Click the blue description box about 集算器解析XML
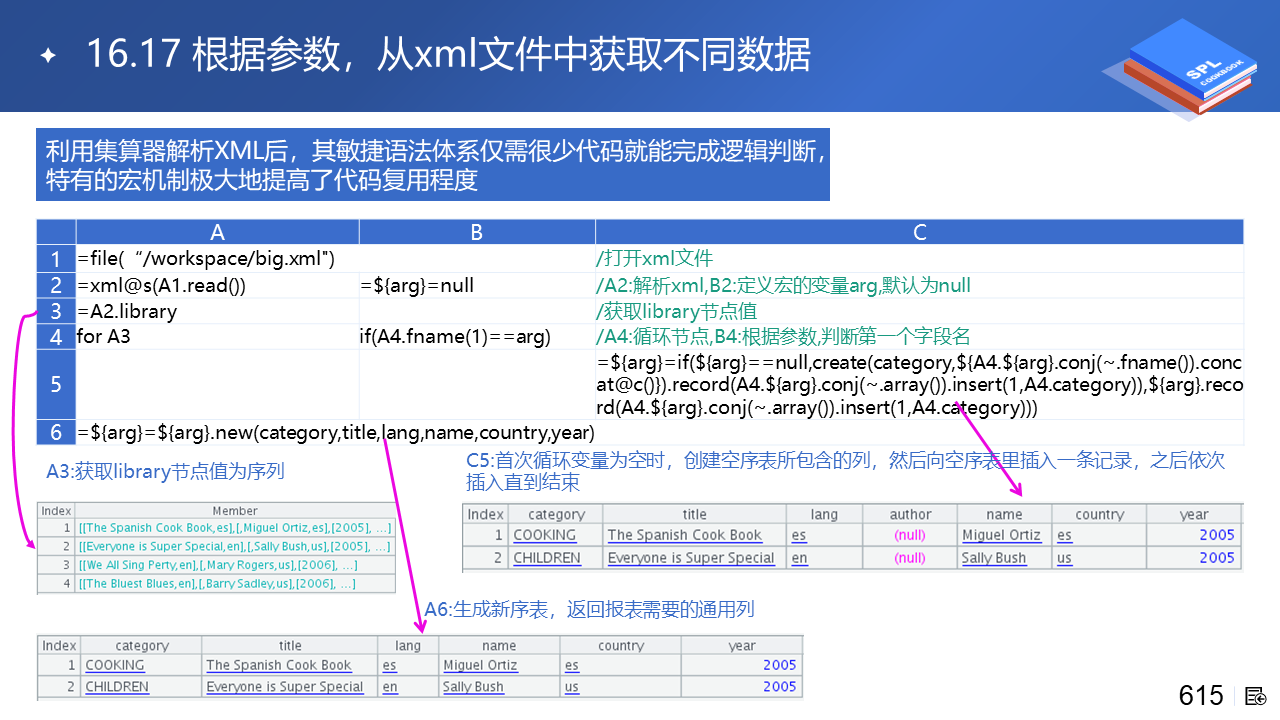Viewport: 1280px width, 720px height. [432, 165]
